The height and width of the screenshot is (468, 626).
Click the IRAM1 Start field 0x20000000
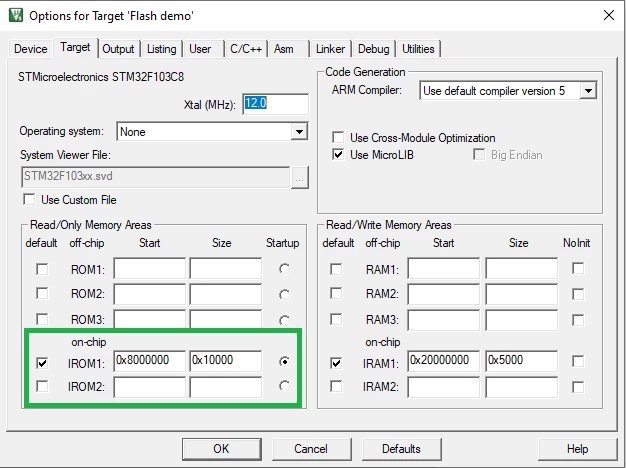pyautogui.click(x=444, y=361)
